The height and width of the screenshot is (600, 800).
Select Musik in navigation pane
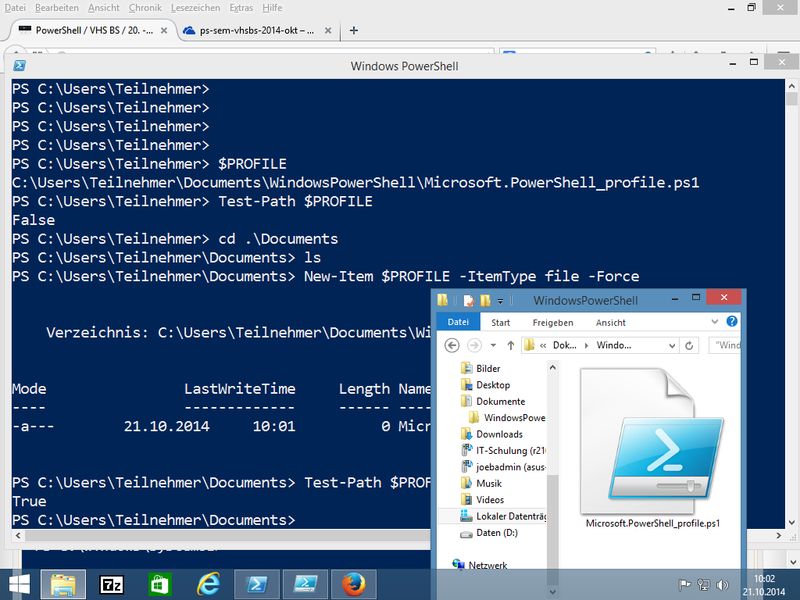489,483
